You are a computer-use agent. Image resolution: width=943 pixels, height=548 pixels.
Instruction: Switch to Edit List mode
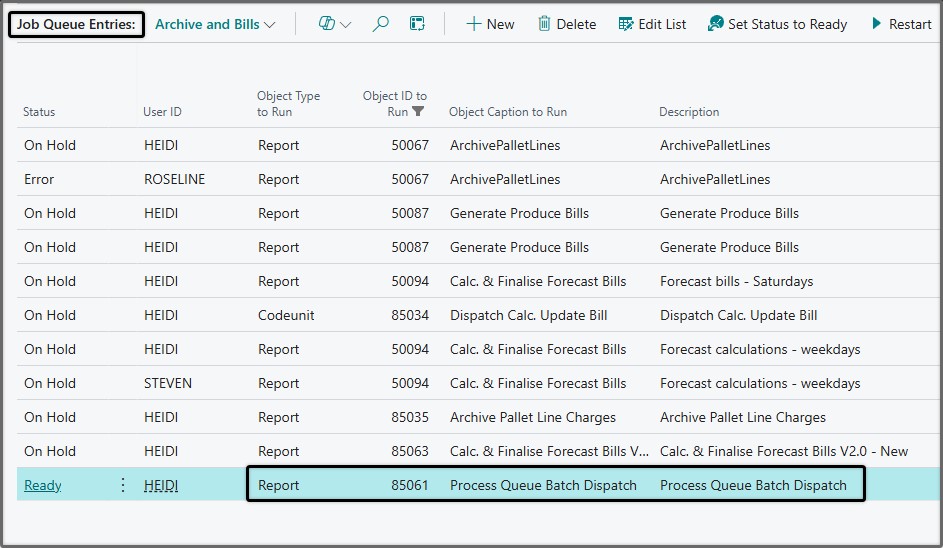(652, 24)
